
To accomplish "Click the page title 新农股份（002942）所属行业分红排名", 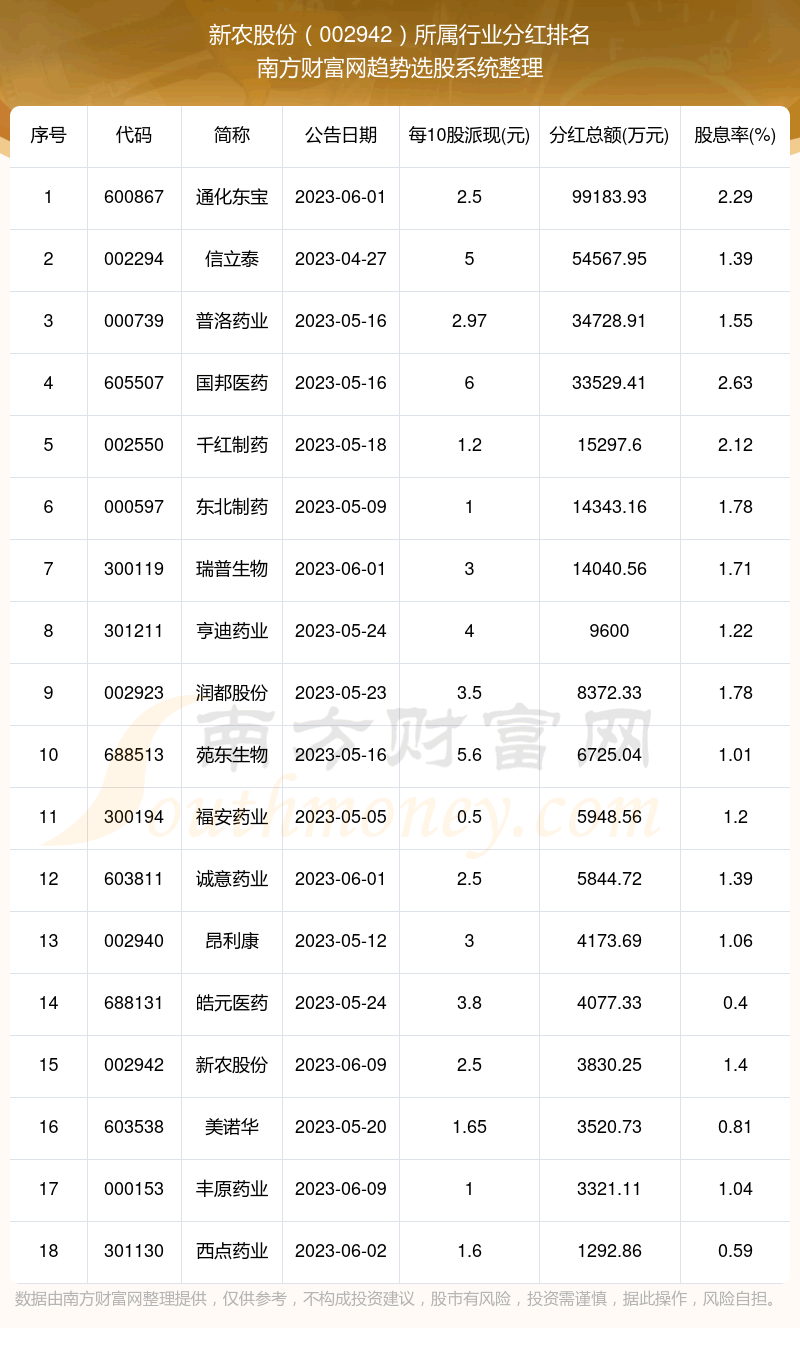I will (400, 36).
